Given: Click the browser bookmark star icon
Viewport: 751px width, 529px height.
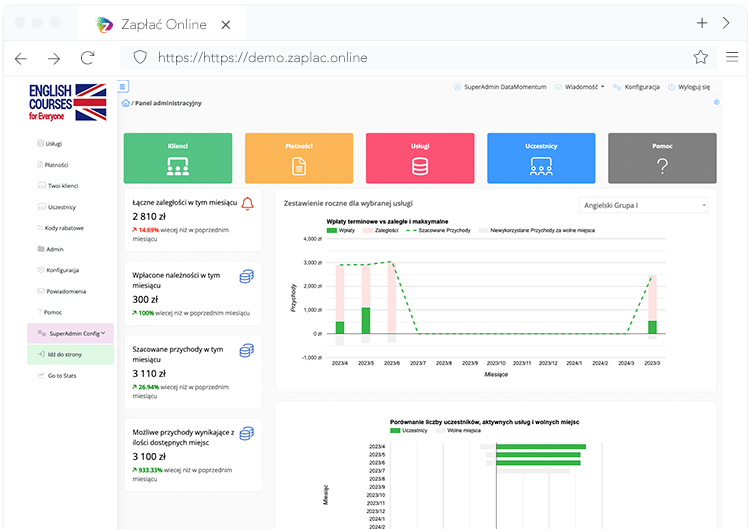Looking at the screenshot, I should coord(701,57).
